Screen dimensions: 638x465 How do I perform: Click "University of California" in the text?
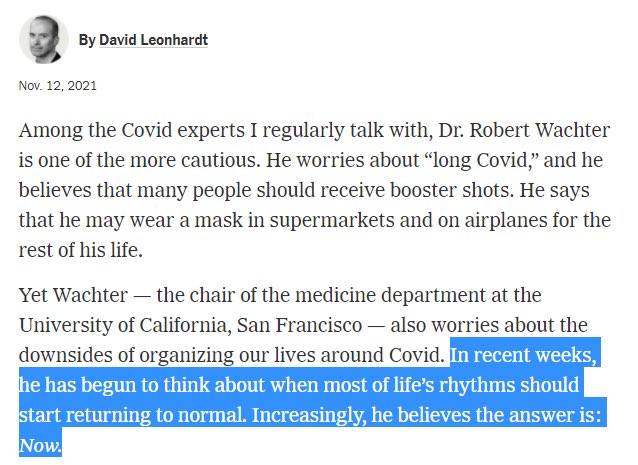pyautogui.click(x=125, y=325)
